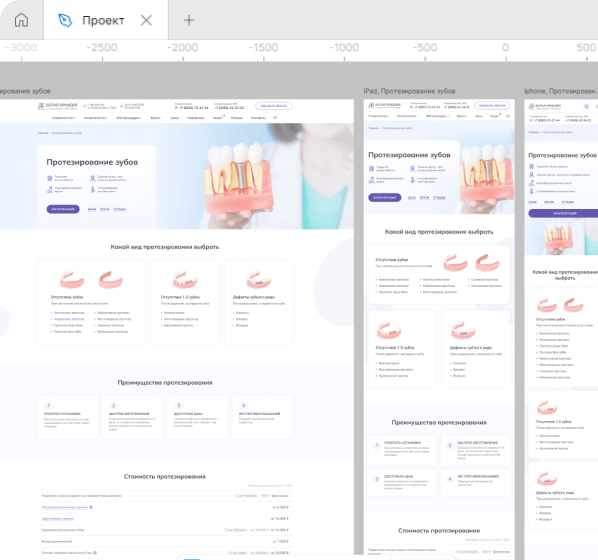This screenshot has width=598, height=560.
Task: Click outlined Заказать звонок button in iPad frame
Action: pos(492,105)
